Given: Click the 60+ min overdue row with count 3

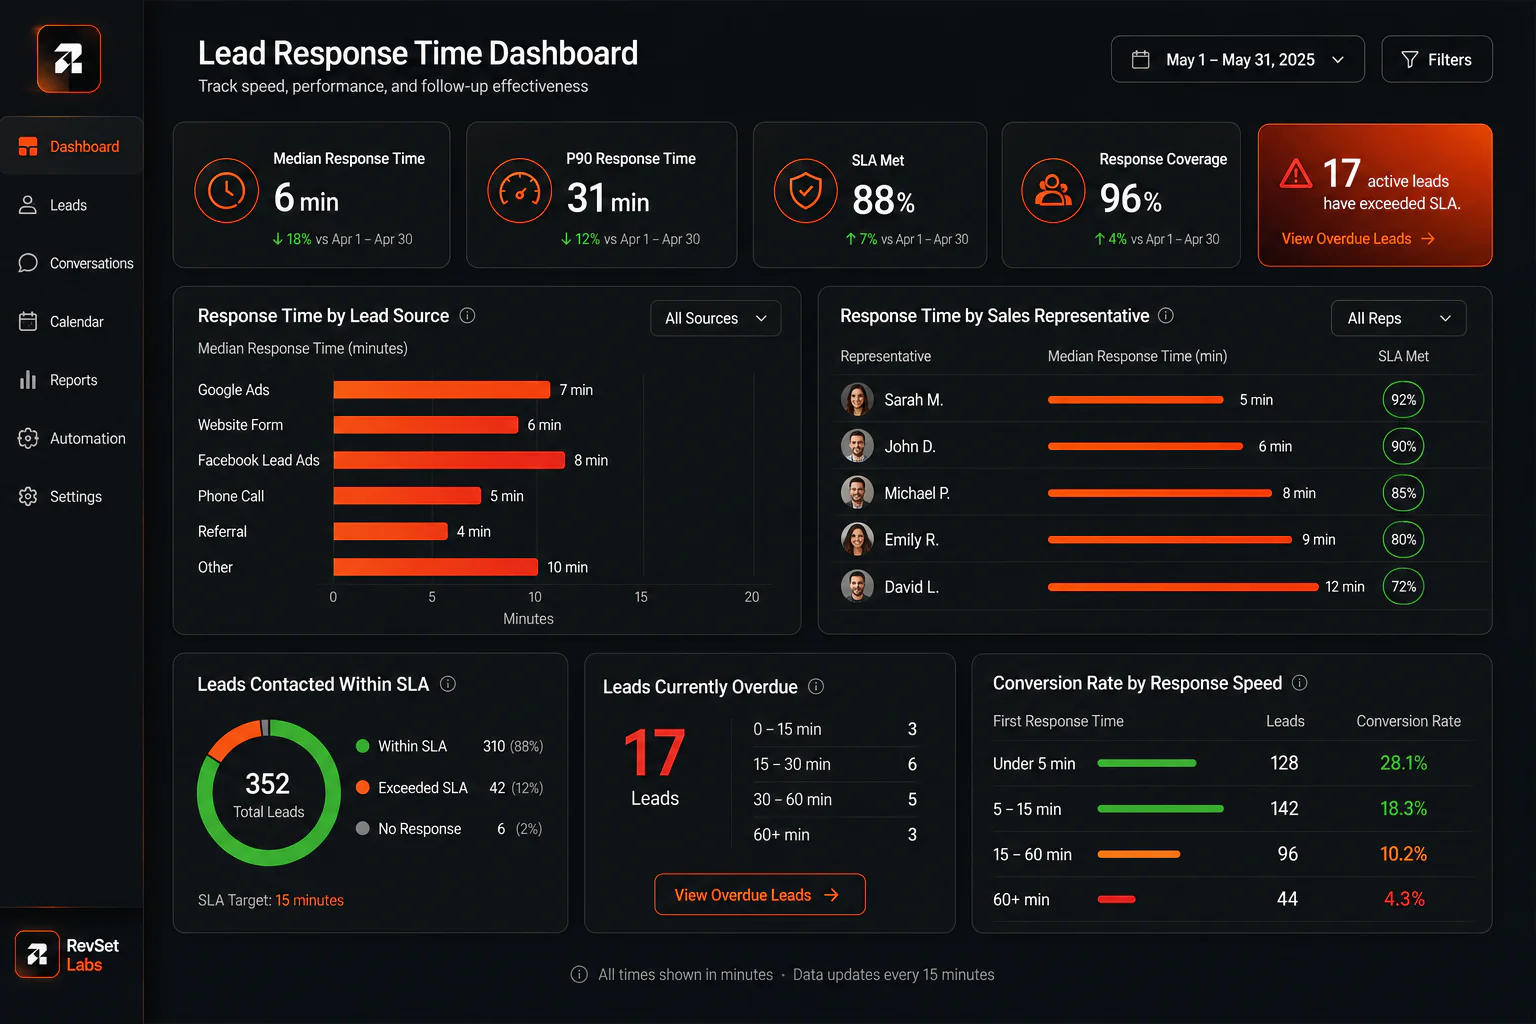Looking at the screenshot, I should click(x=835, y=834).
